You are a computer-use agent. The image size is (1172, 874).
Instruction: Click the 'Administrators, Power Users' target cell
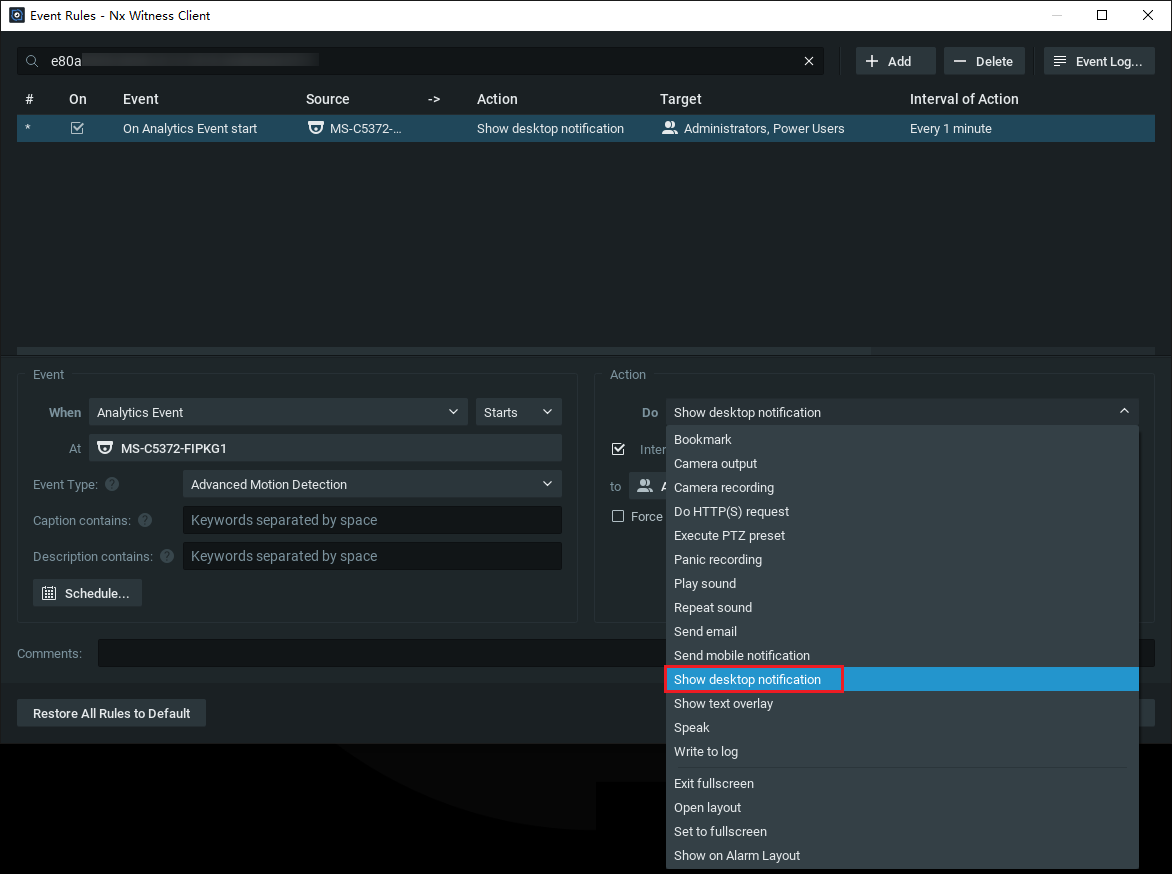[x=764, y=129]
